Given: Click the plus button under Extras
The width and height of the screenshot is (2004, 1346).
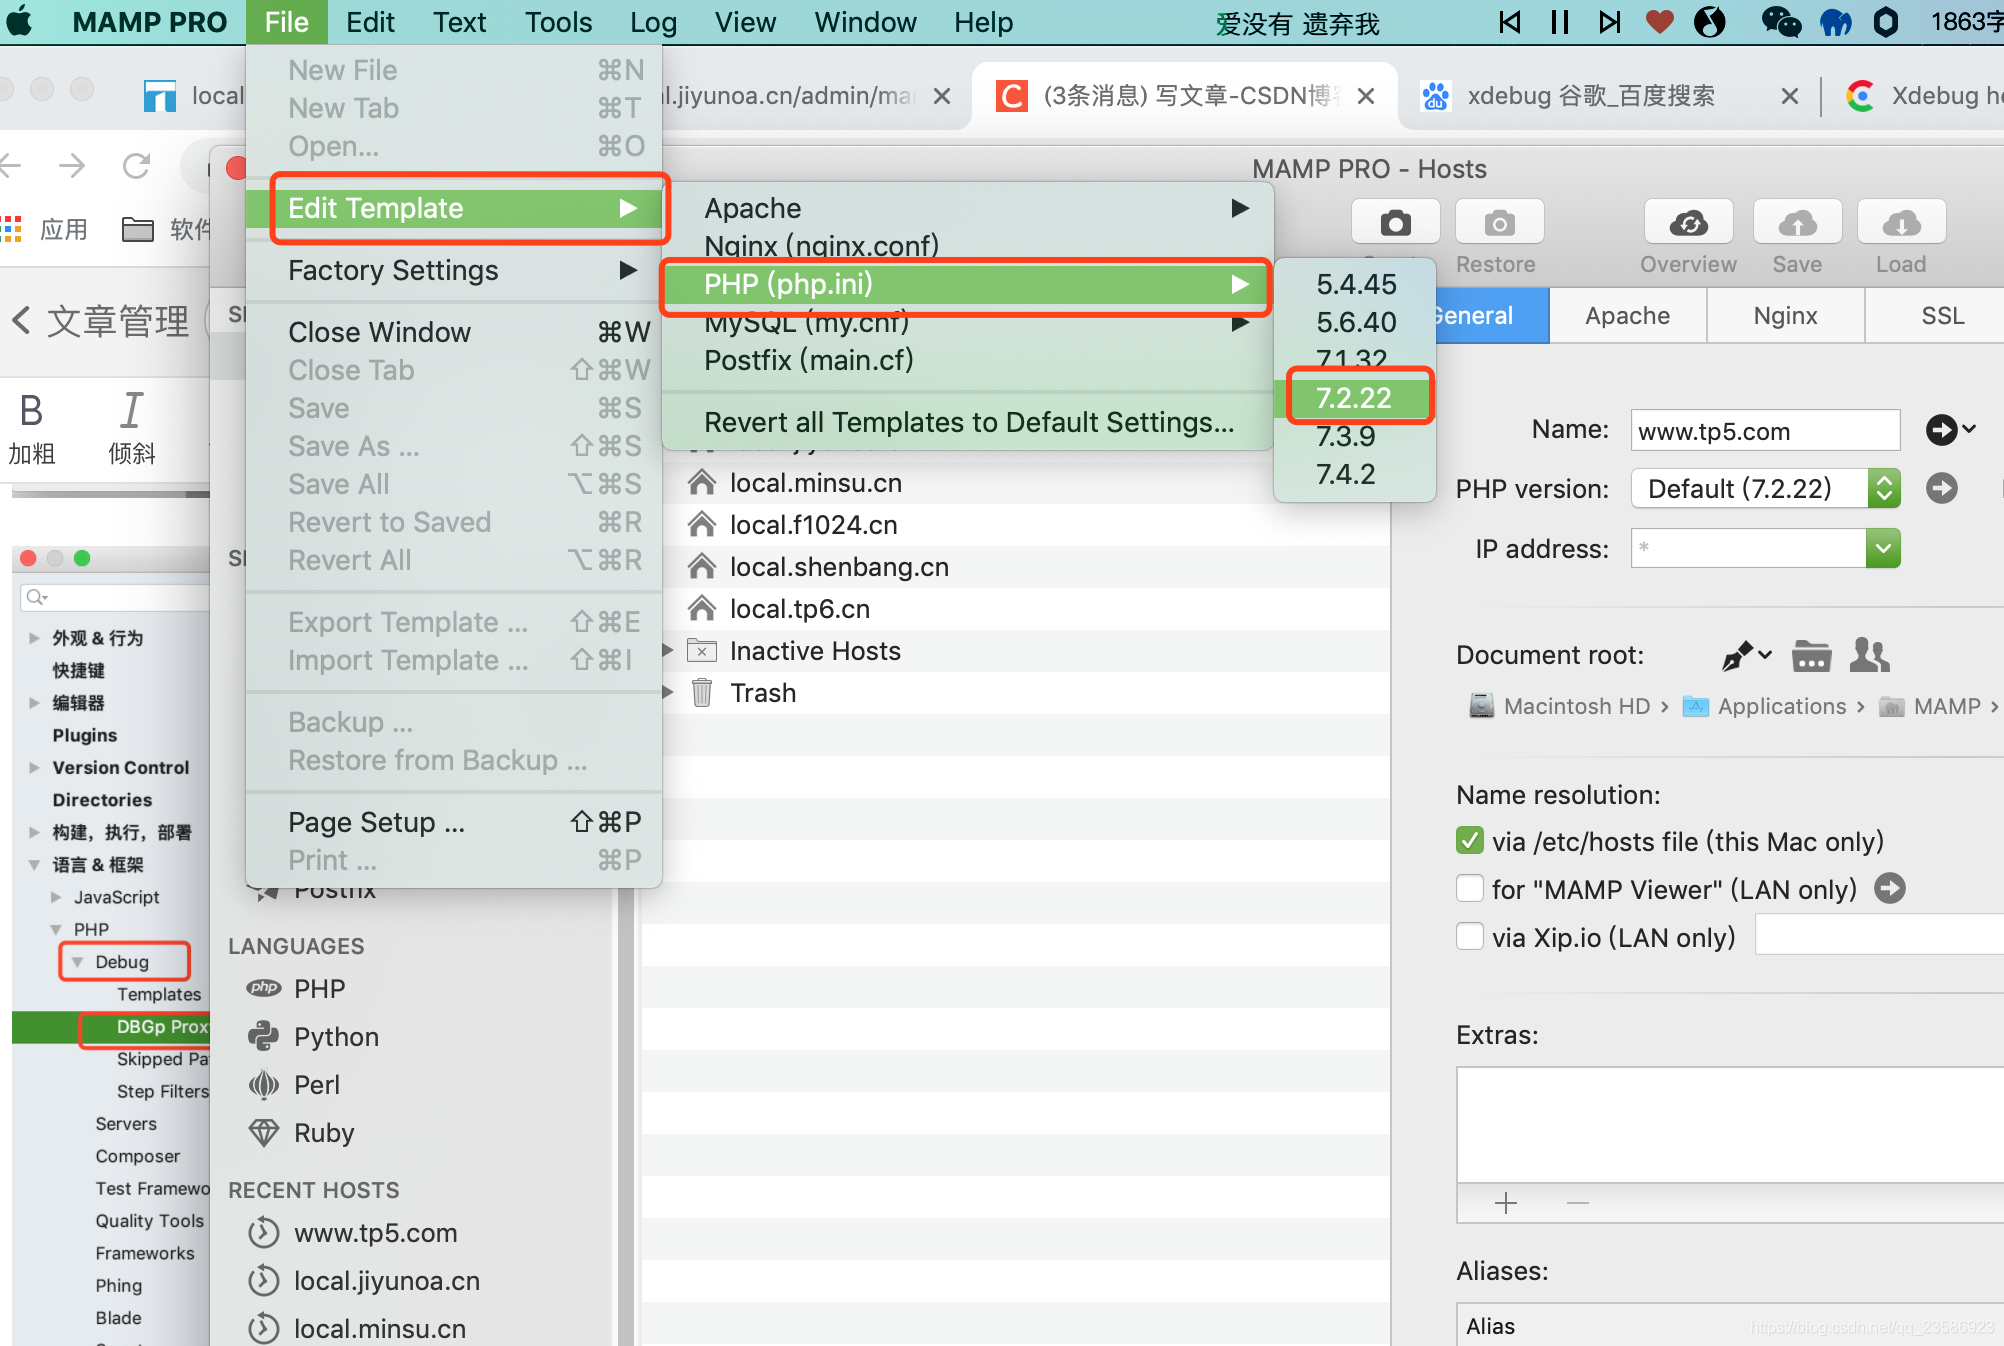Looking at the screenshot, I should point(1506,1203).
